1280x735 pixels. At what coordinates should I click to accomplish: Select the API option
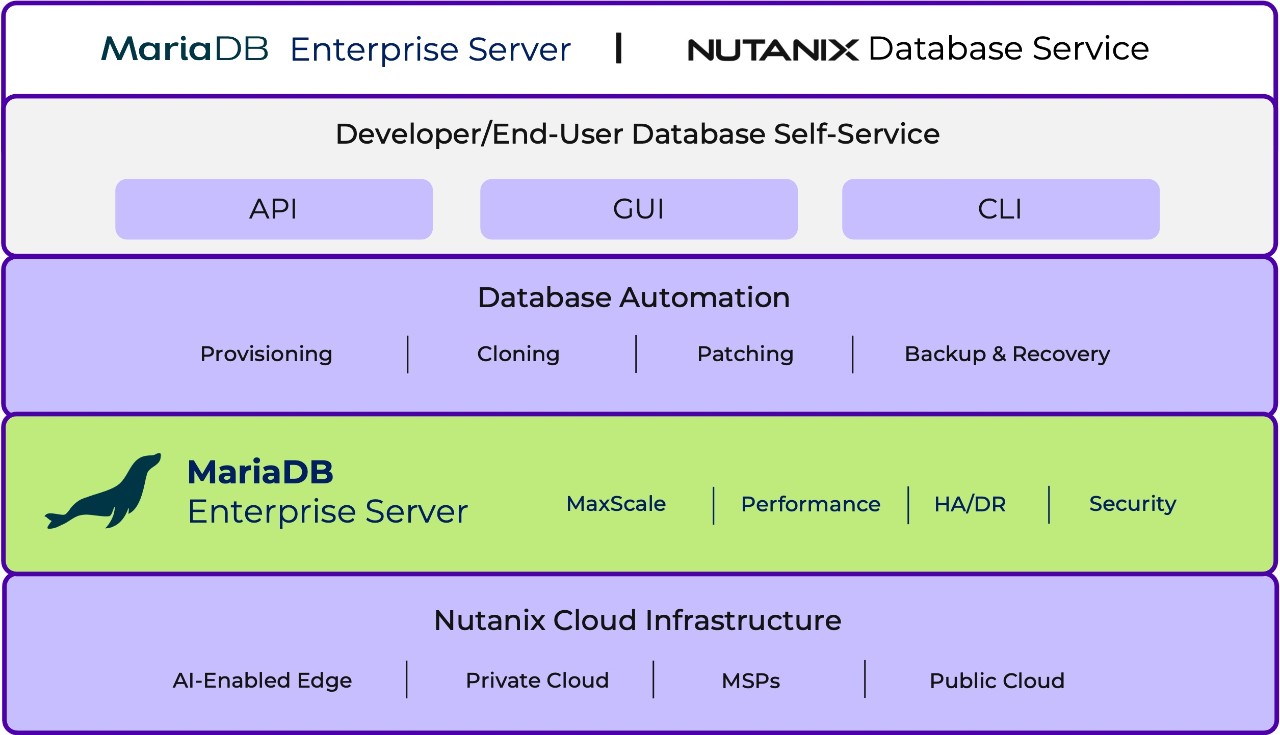273,209
